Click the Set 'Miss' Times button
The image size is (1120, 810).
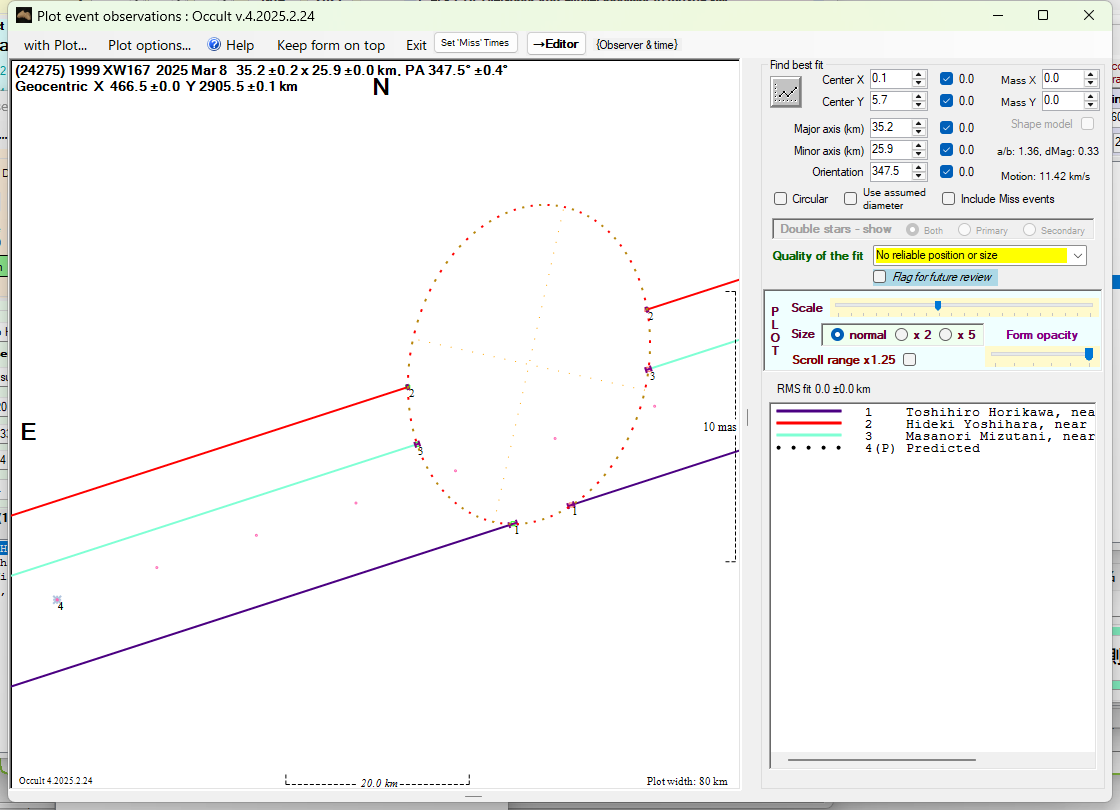coord(476,44)
